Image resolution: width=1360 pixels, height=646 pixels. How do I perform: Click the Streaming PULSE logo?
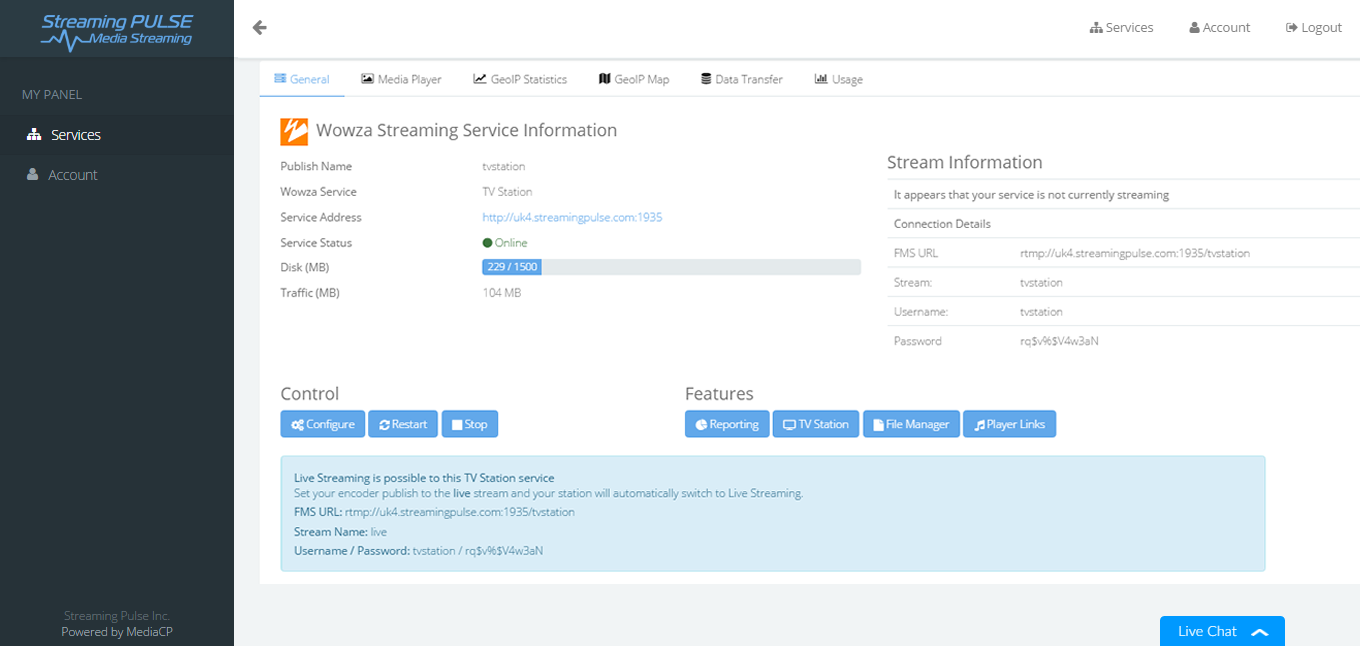pyautogui.click(x=117, y=30)
